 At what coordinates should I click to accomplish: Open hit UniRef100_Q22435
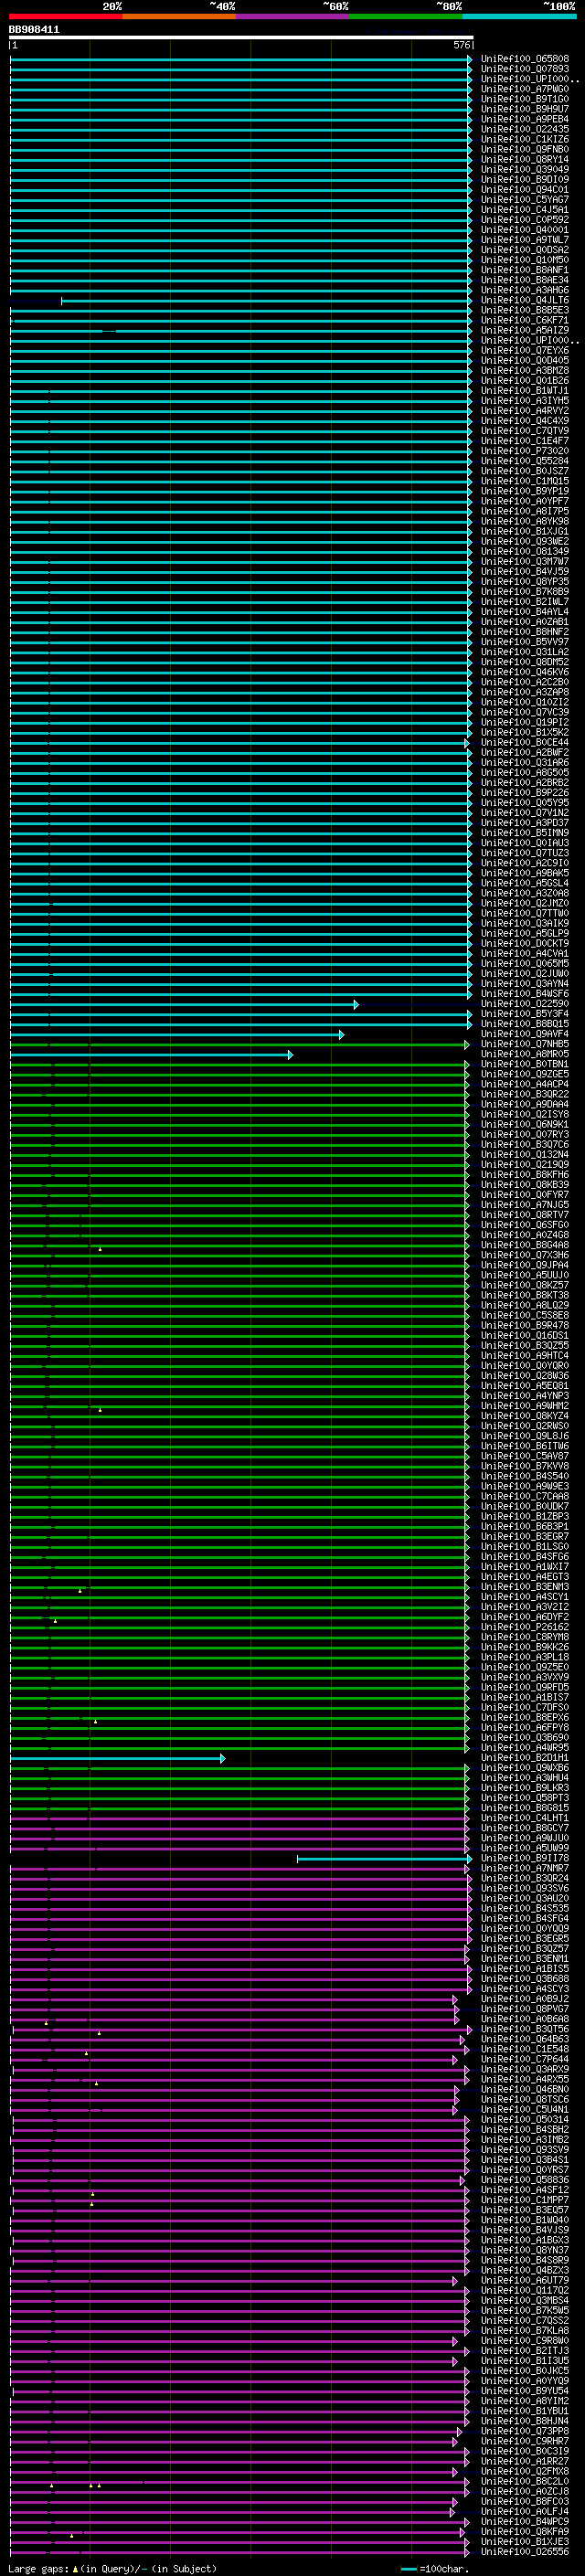[x=524, y=129]
